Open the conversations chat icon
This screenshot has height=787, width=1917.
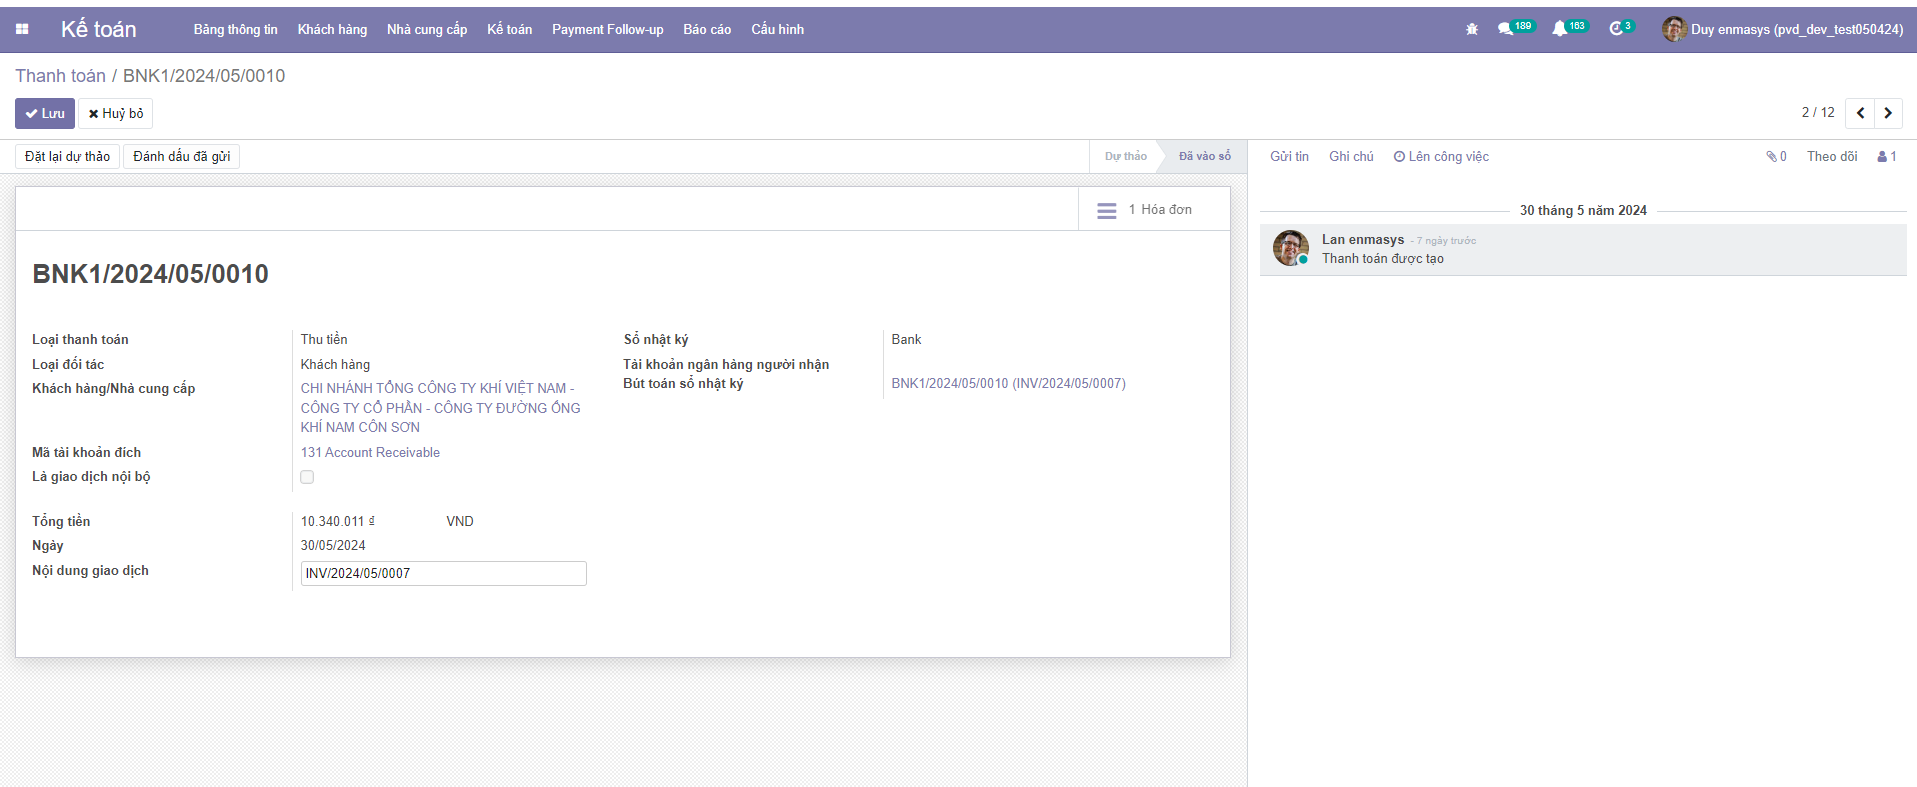pos(1505,30)
